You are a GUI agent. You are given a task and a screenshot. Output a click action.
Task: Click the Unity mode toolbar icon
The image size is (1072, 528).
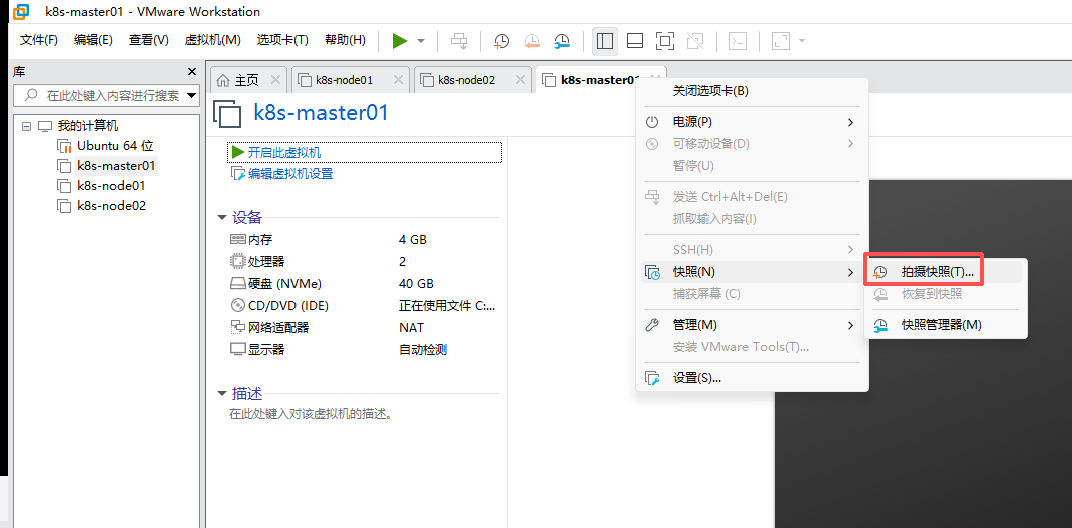click(695, 41)
